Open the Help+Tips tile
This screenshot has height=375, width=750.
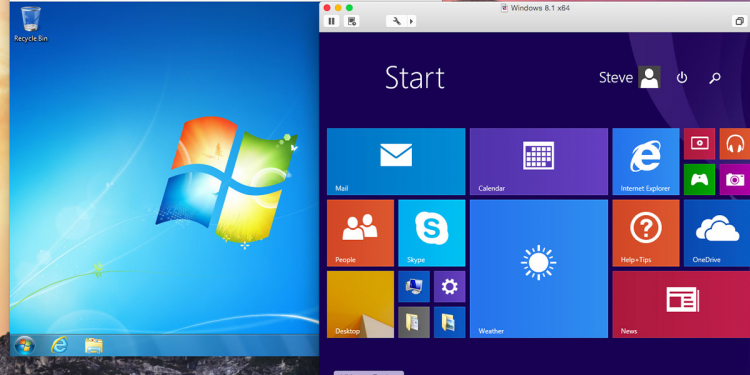(646, 233)
